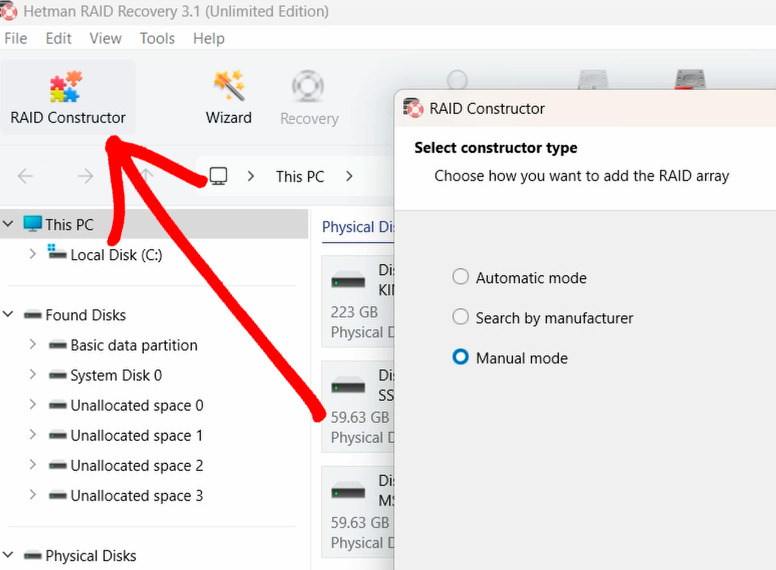Expand Basic data partition node

point(33,344)
